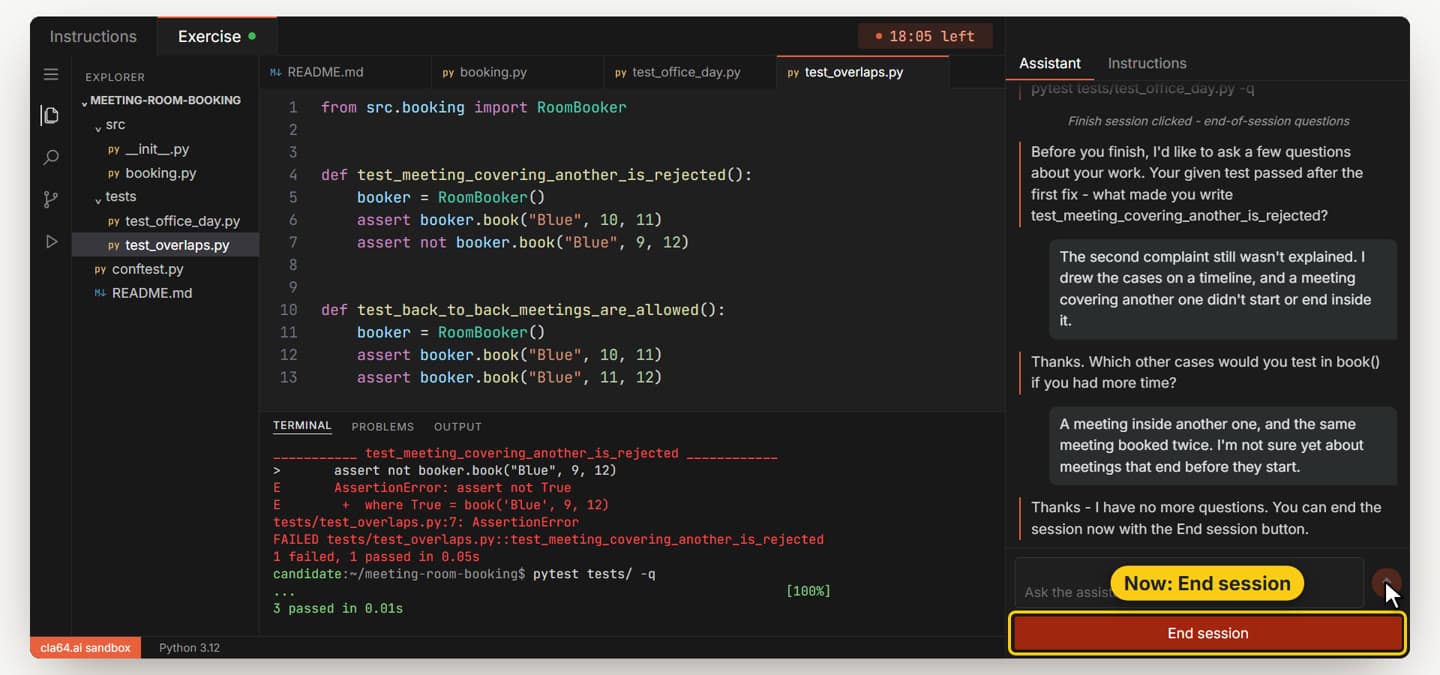Click the 'I have no more questions' message

point(1206,518)
